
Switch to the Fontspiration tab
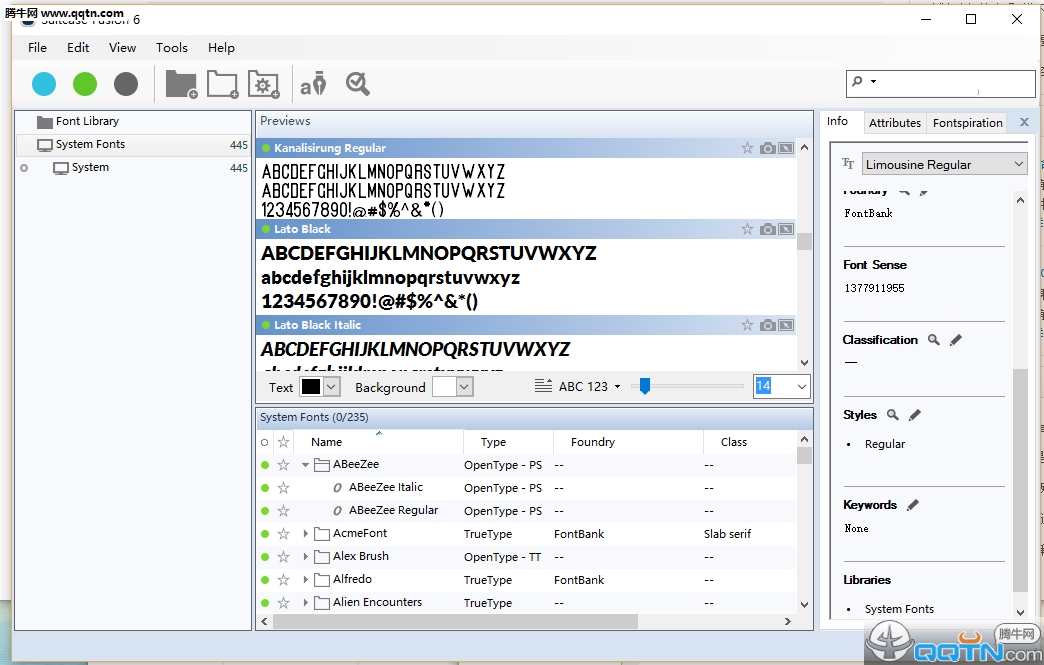tap(967, 123)
